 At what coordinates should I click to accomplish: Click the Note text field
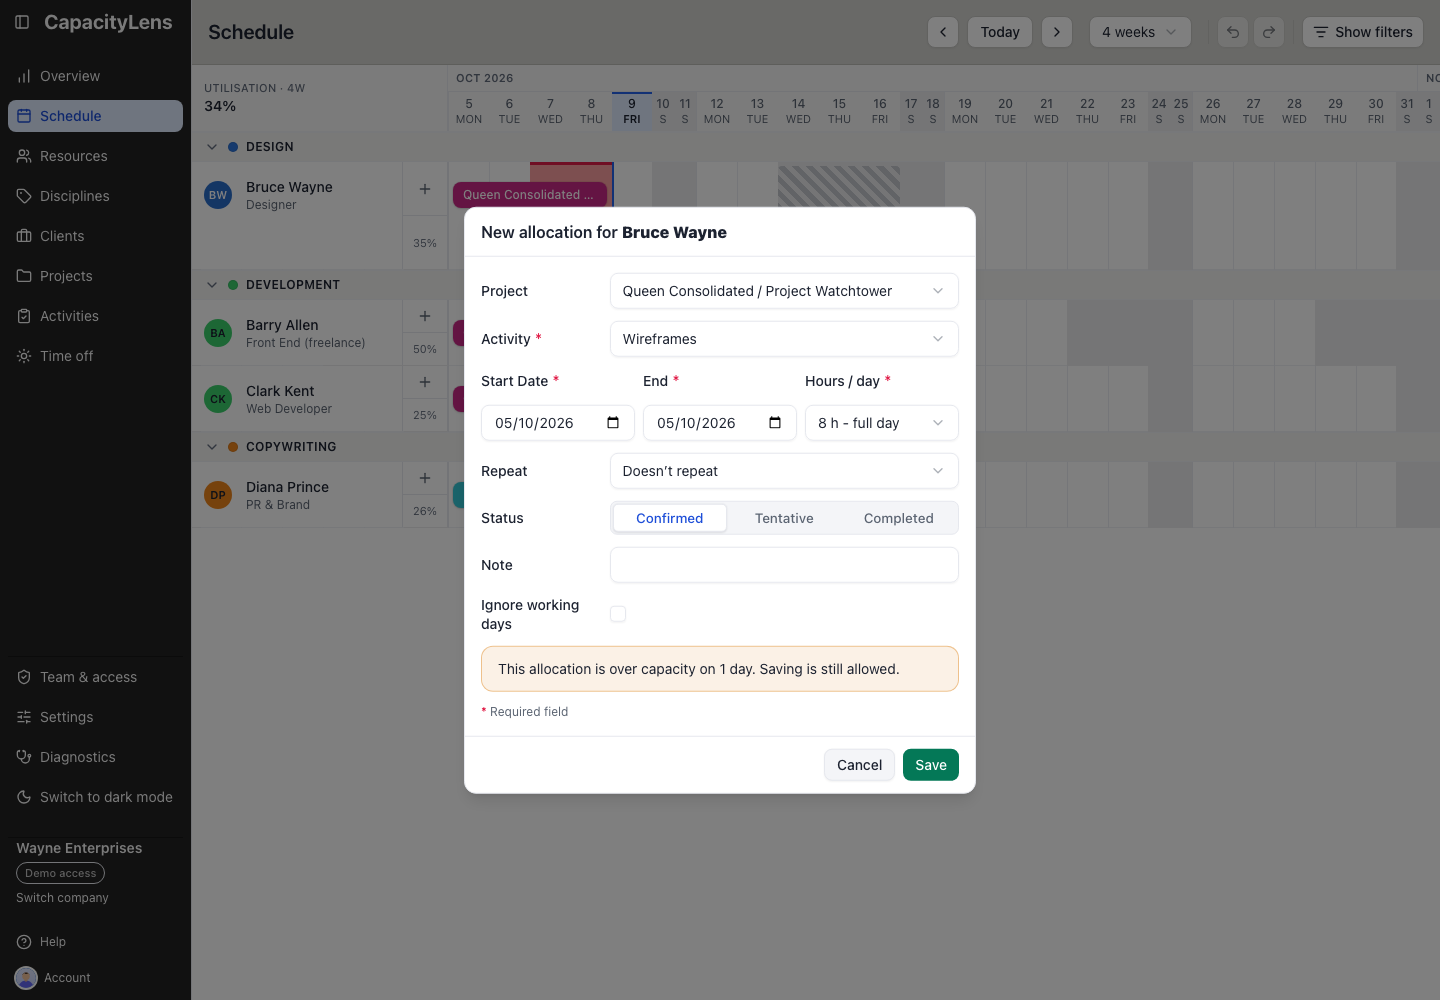[784, 565]
